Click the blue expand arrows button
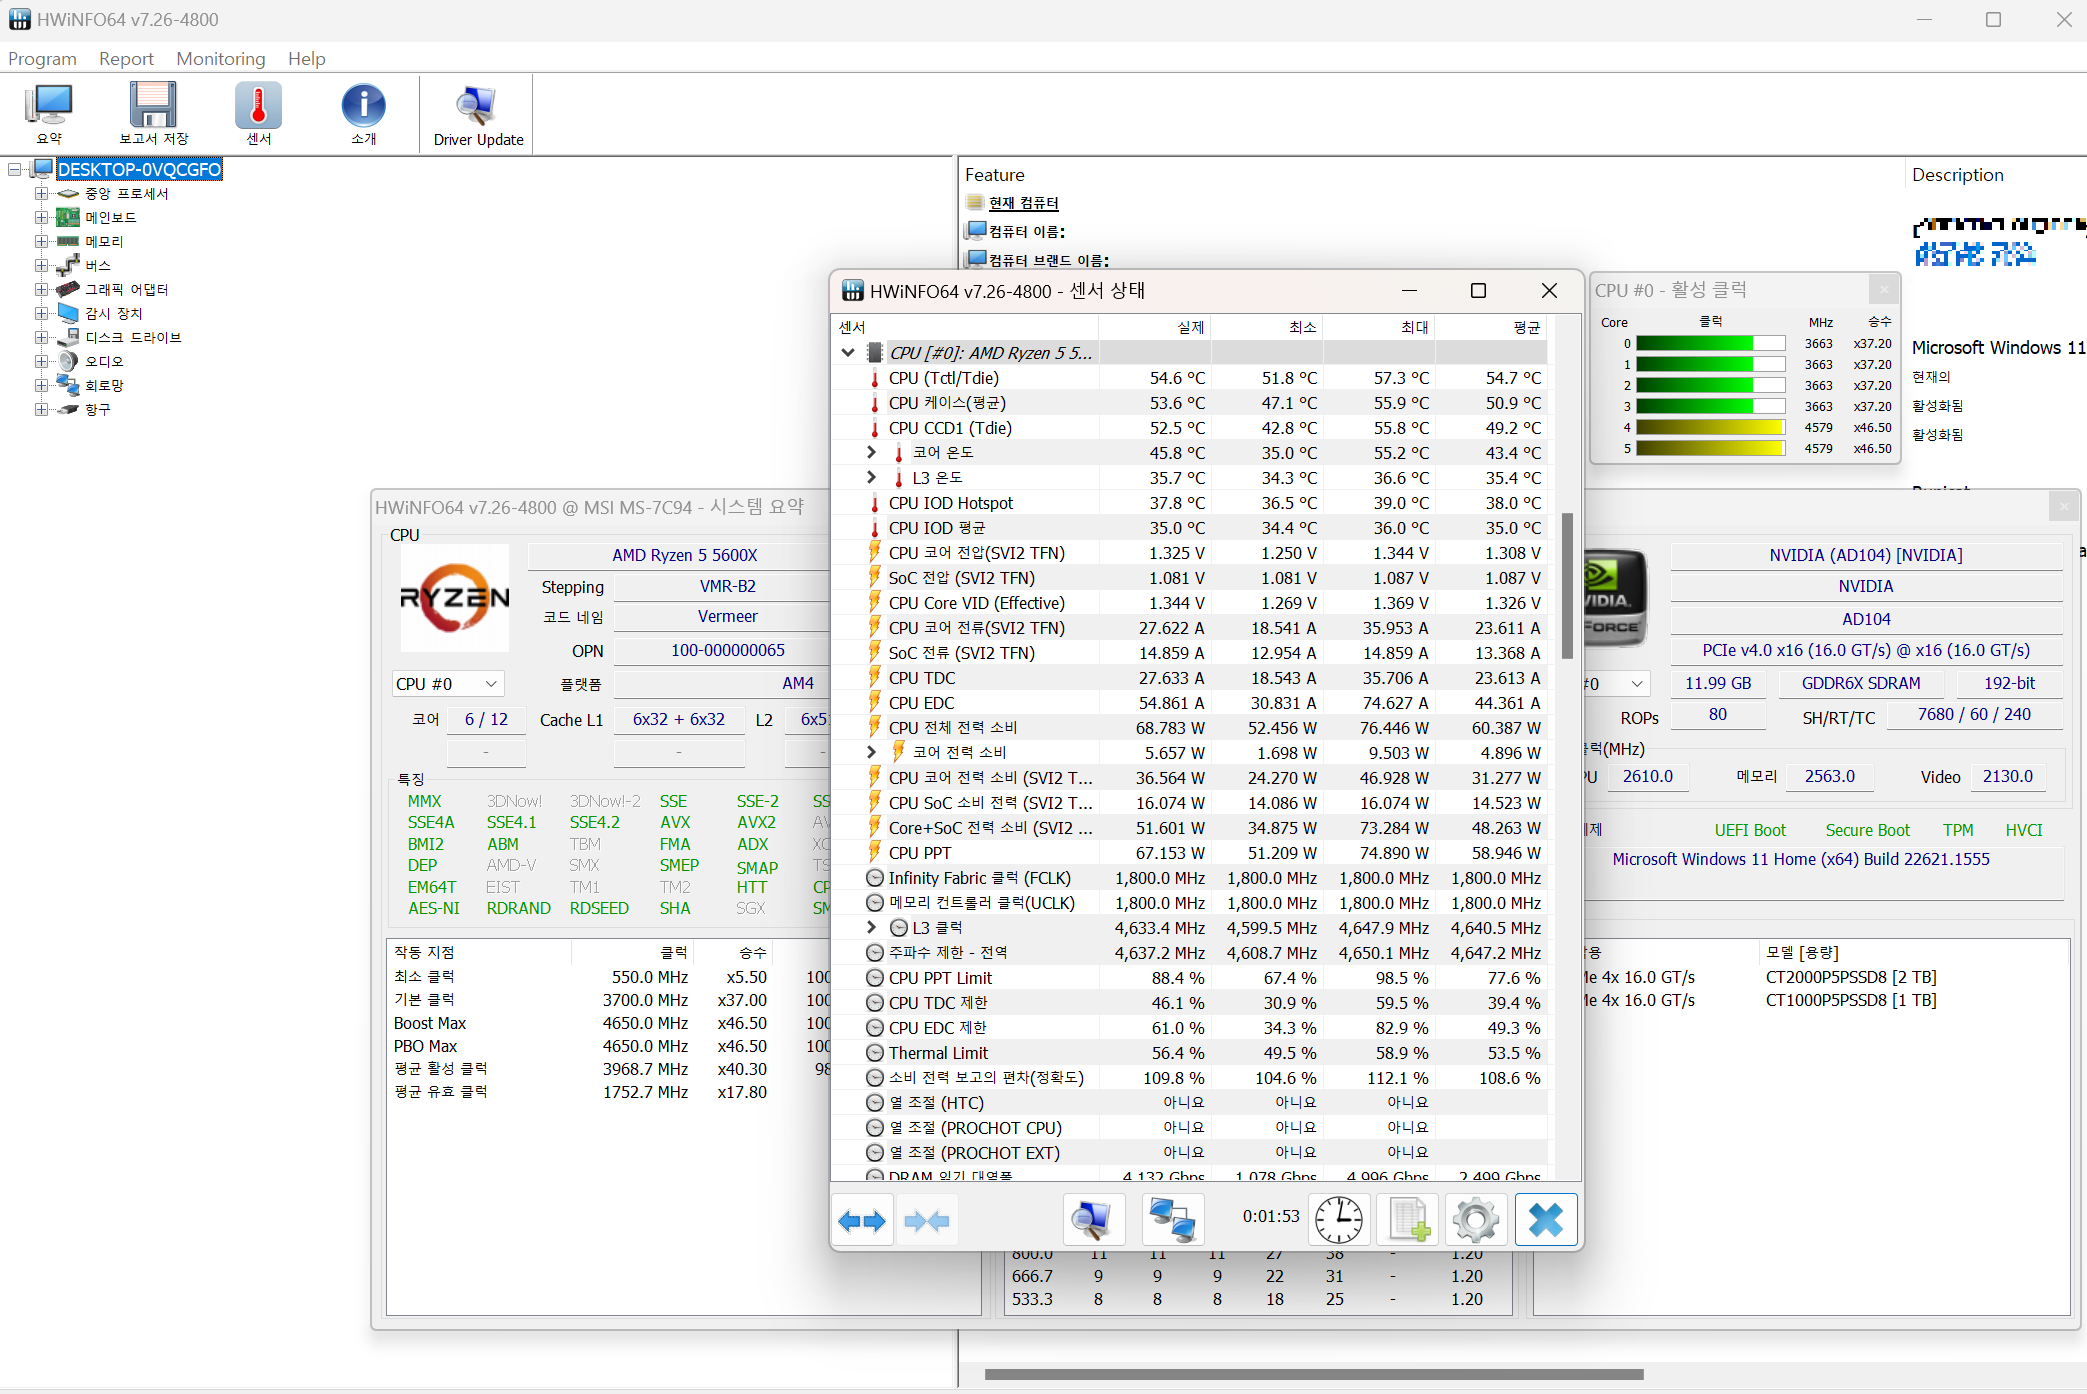The width and height of the screenshot is (2087, 1394). [861, 1220]
